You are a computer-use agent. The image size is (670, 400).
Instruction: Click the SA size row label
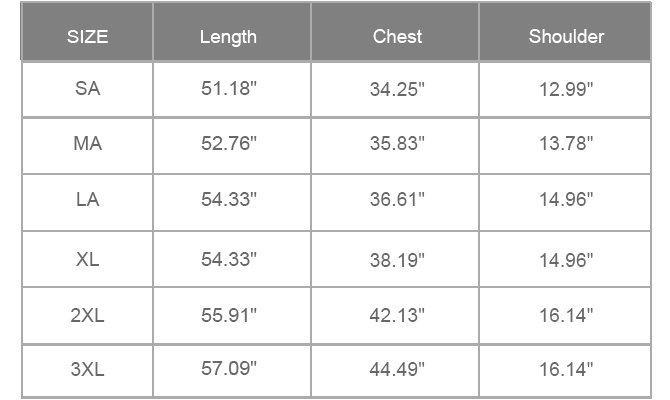tap(88, 89)
